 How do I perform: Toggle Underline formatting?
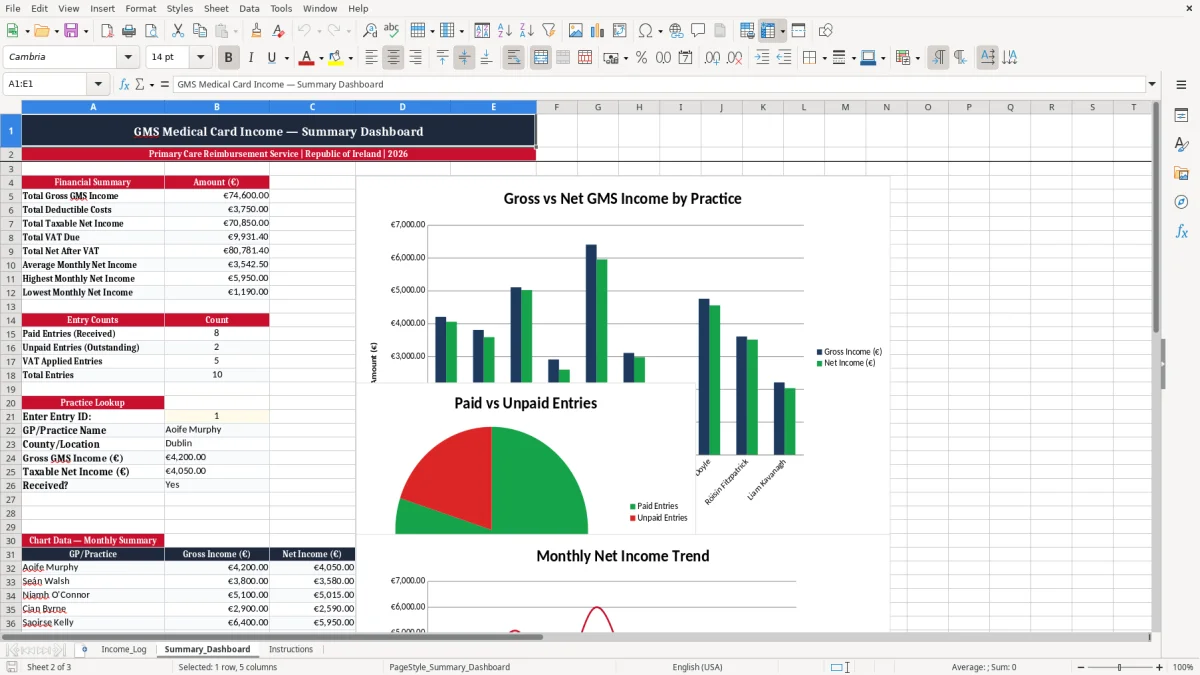coord(271,58)
